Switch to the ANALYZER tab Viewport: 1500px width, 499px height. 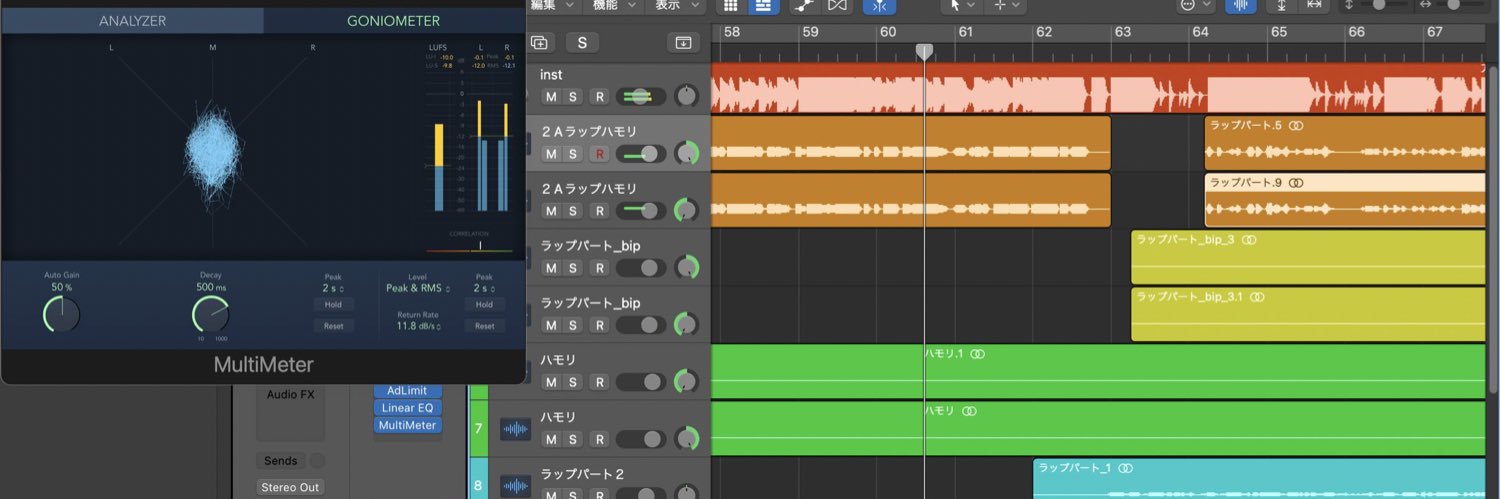point(132,20)
